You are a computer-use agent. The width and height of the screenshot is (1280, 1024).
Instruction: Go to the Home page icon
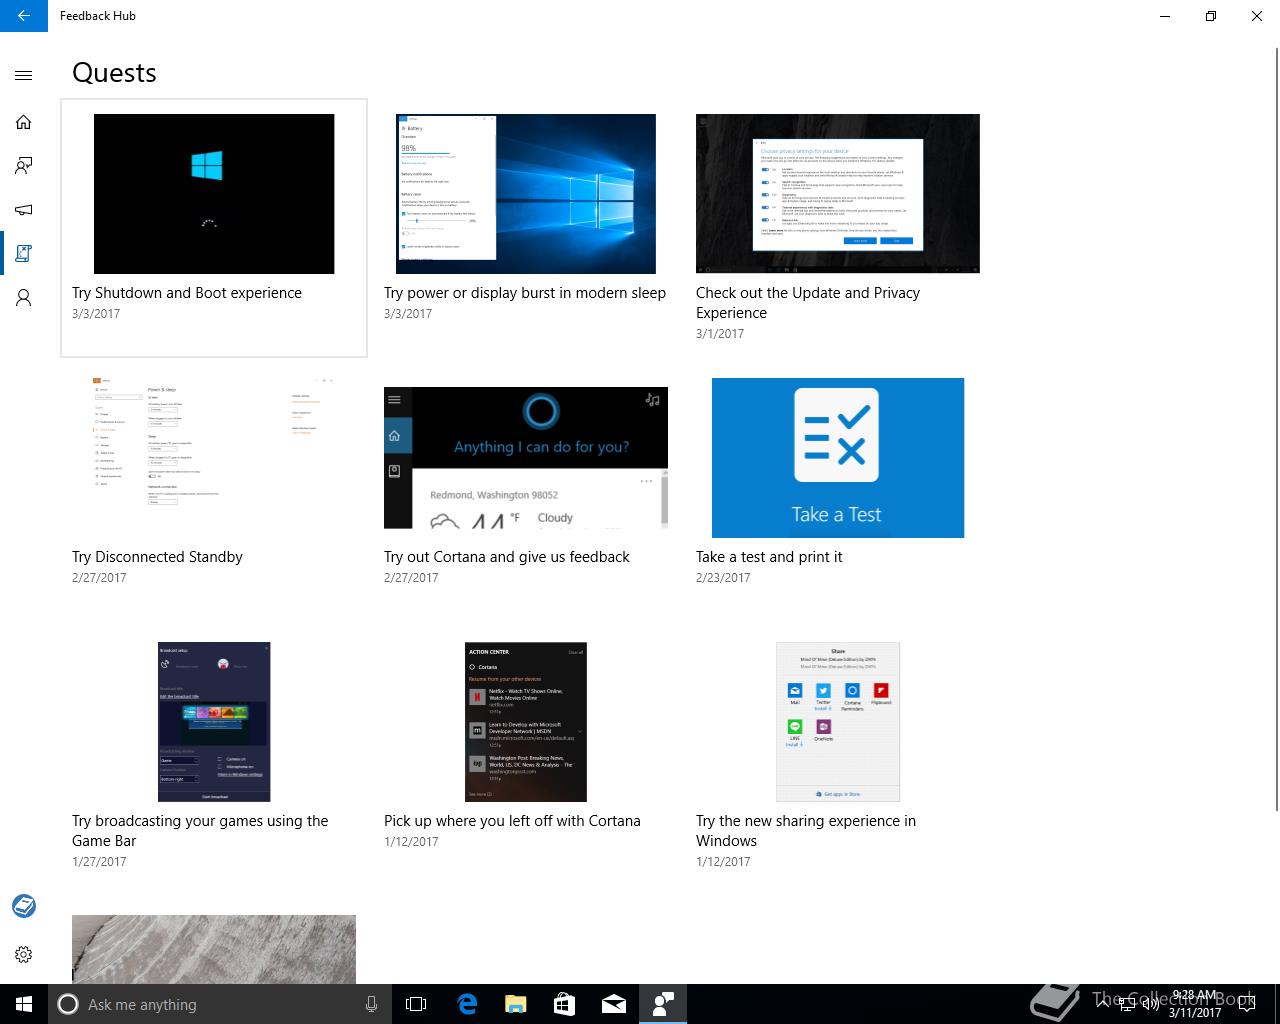click(24, 122)
